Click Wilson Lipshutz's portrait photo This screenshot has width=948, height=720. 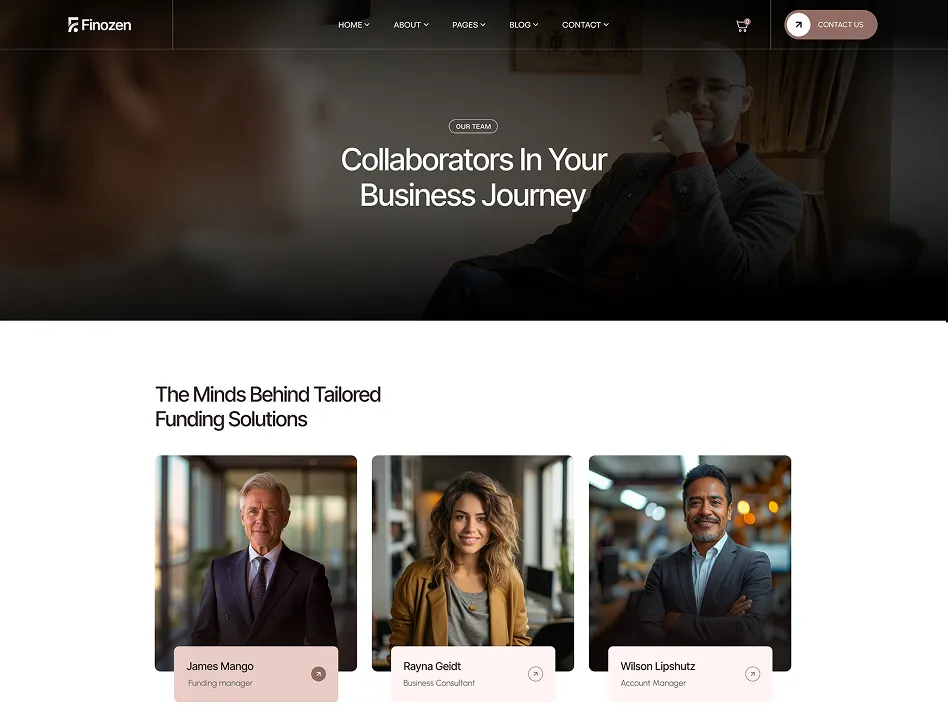pos(690,550)
